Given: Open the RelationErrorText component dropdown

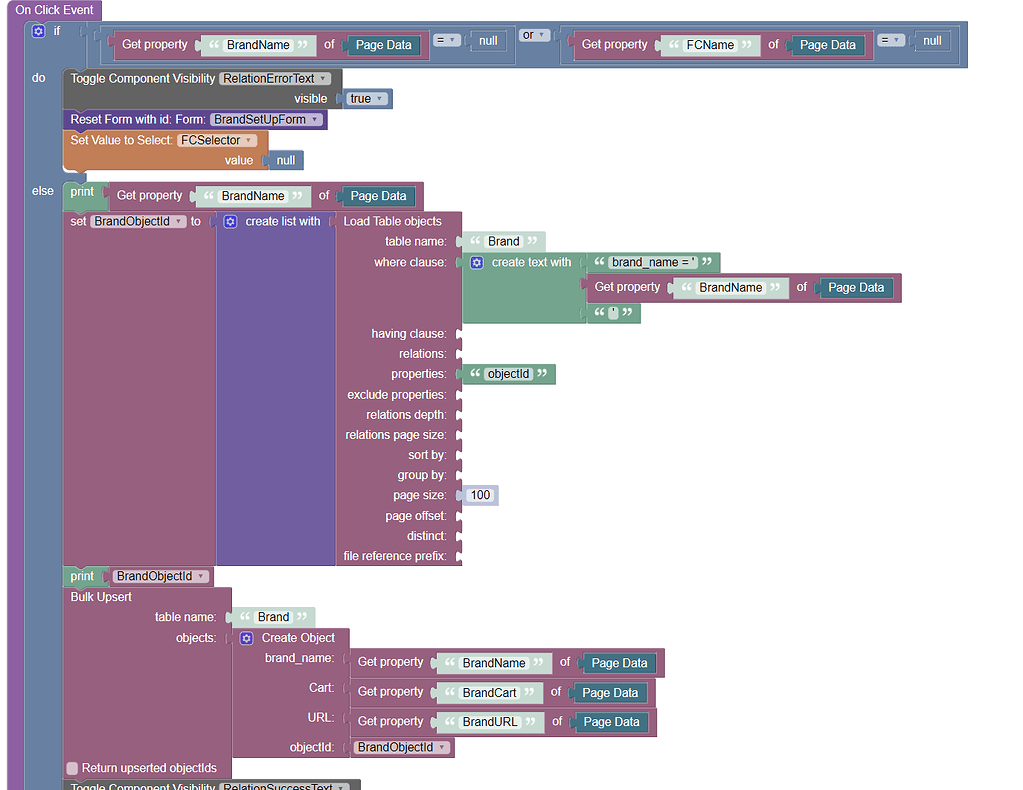Looking at the screenshot, I should [x=275, y=78].
